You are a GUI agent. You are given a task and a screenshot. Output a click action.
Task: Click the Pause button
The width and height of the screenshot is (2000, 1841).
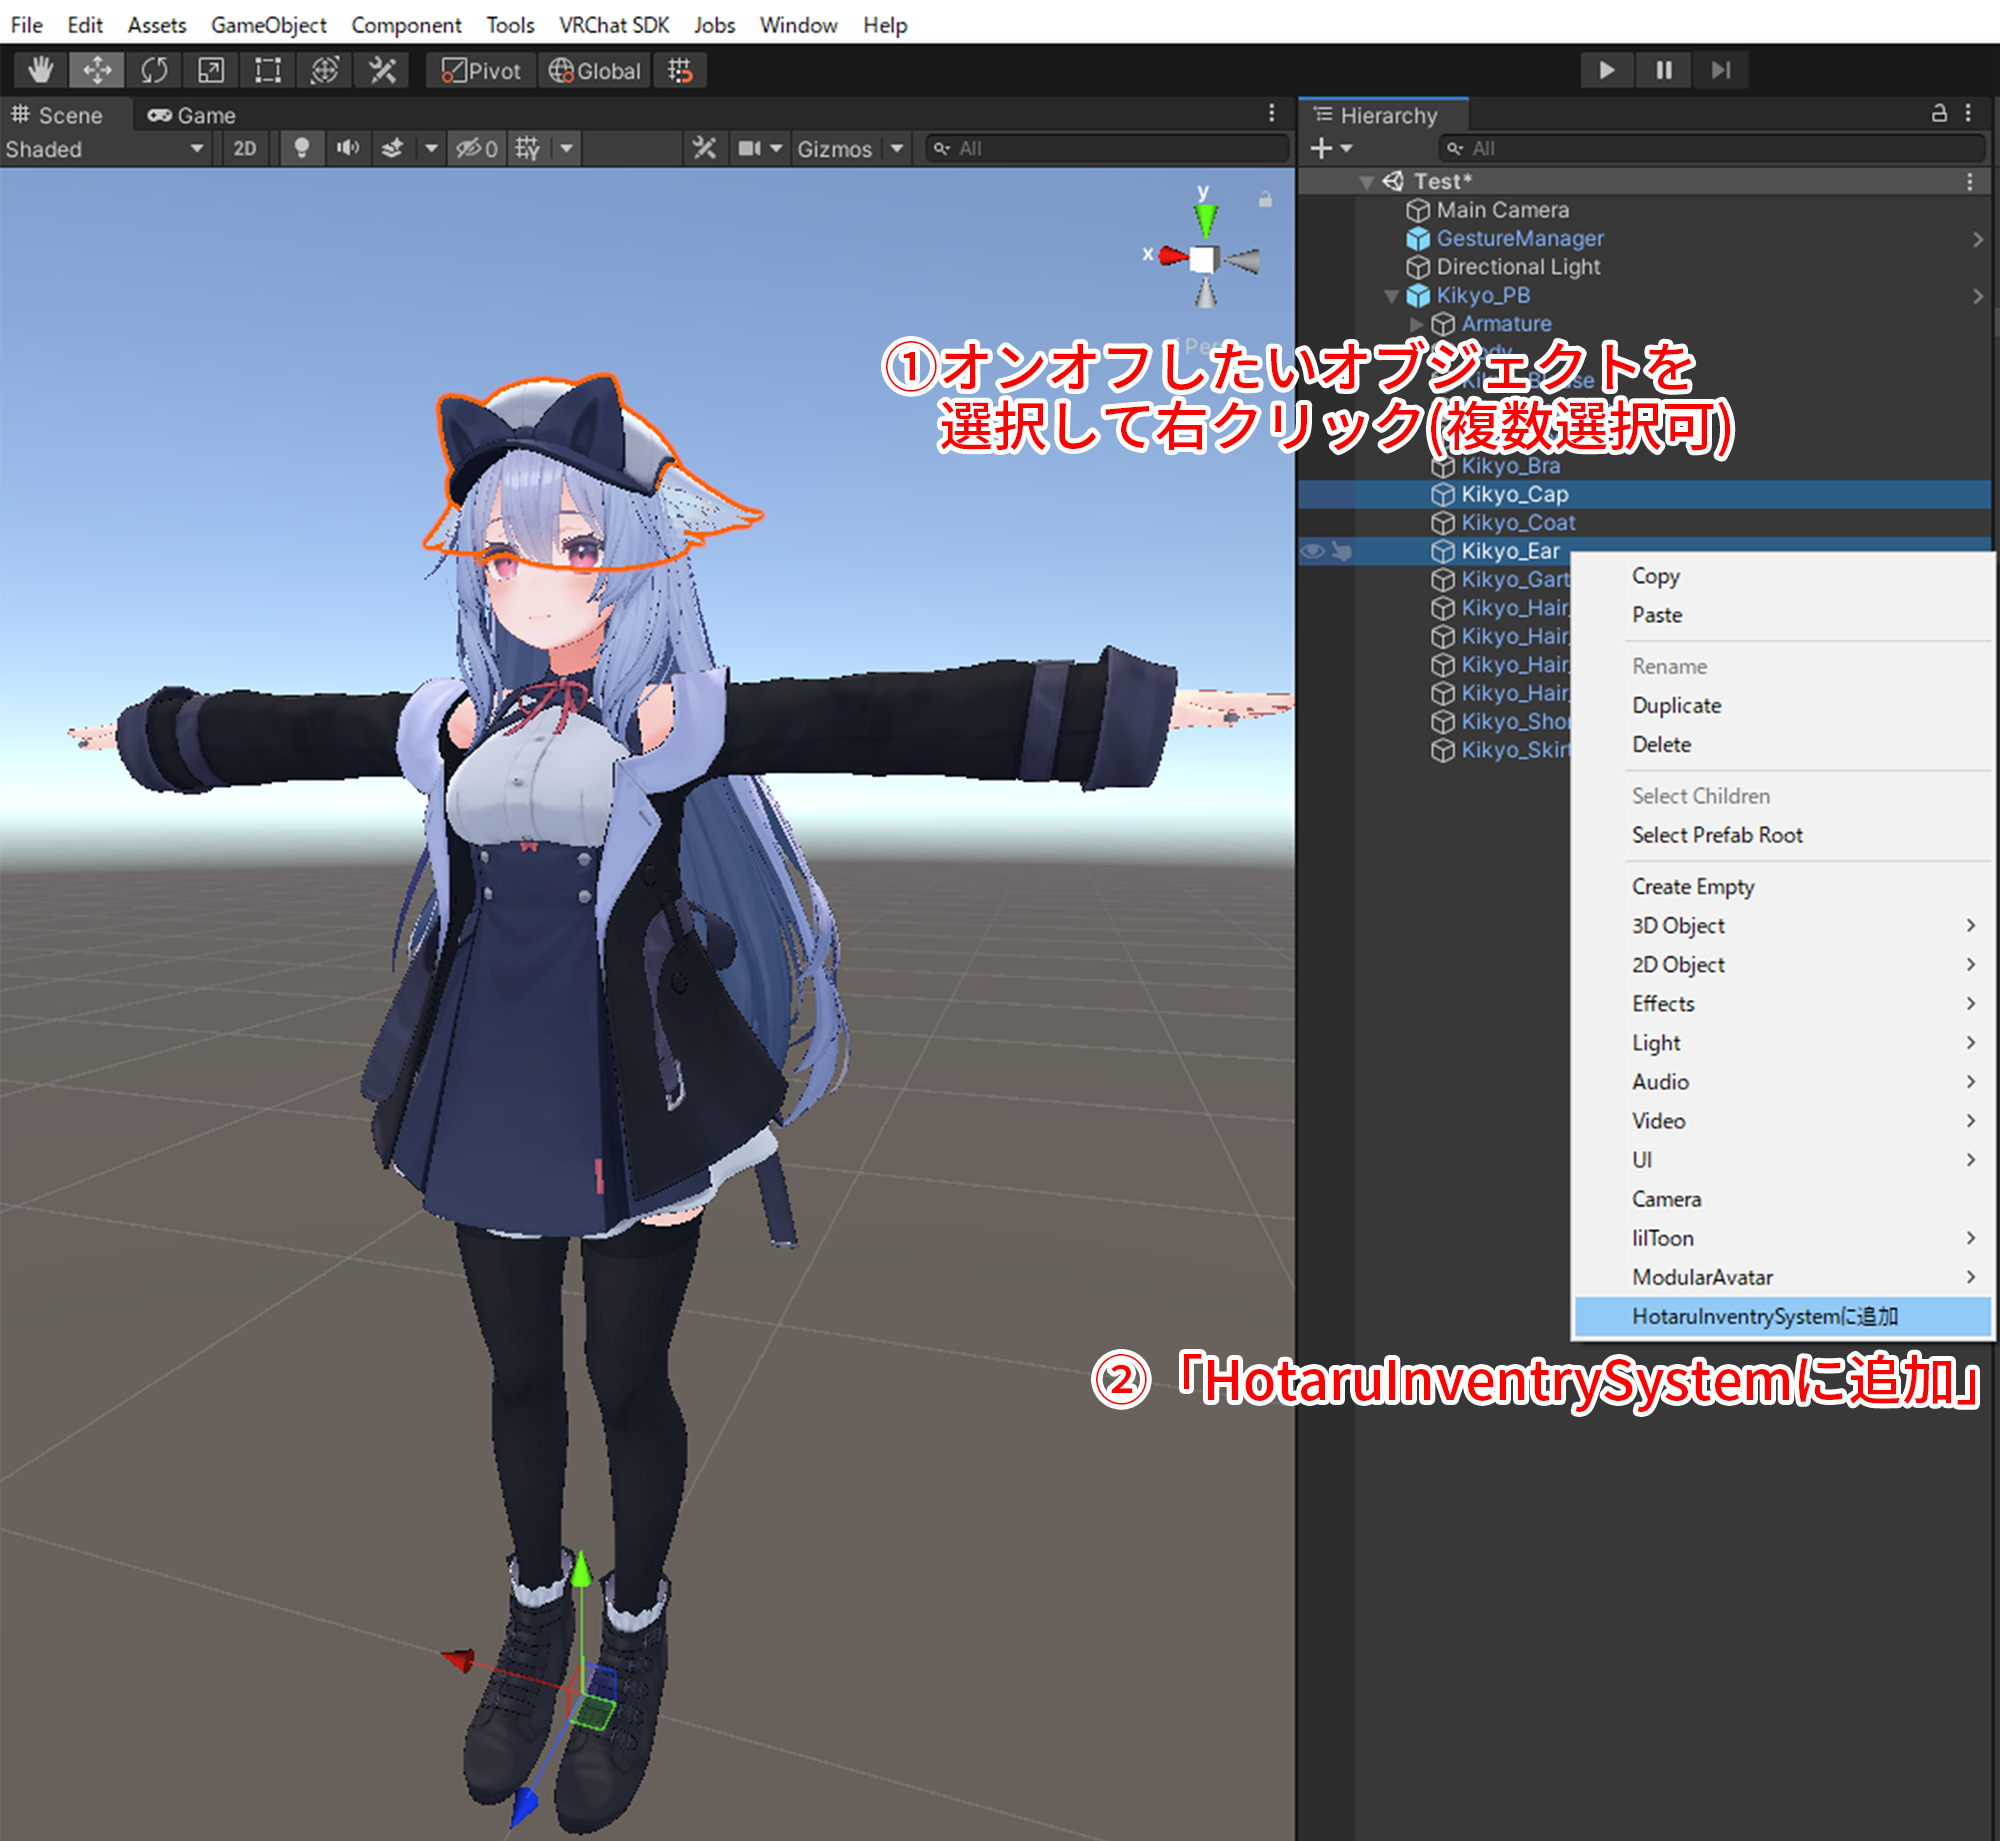[x=1663, y=70]
